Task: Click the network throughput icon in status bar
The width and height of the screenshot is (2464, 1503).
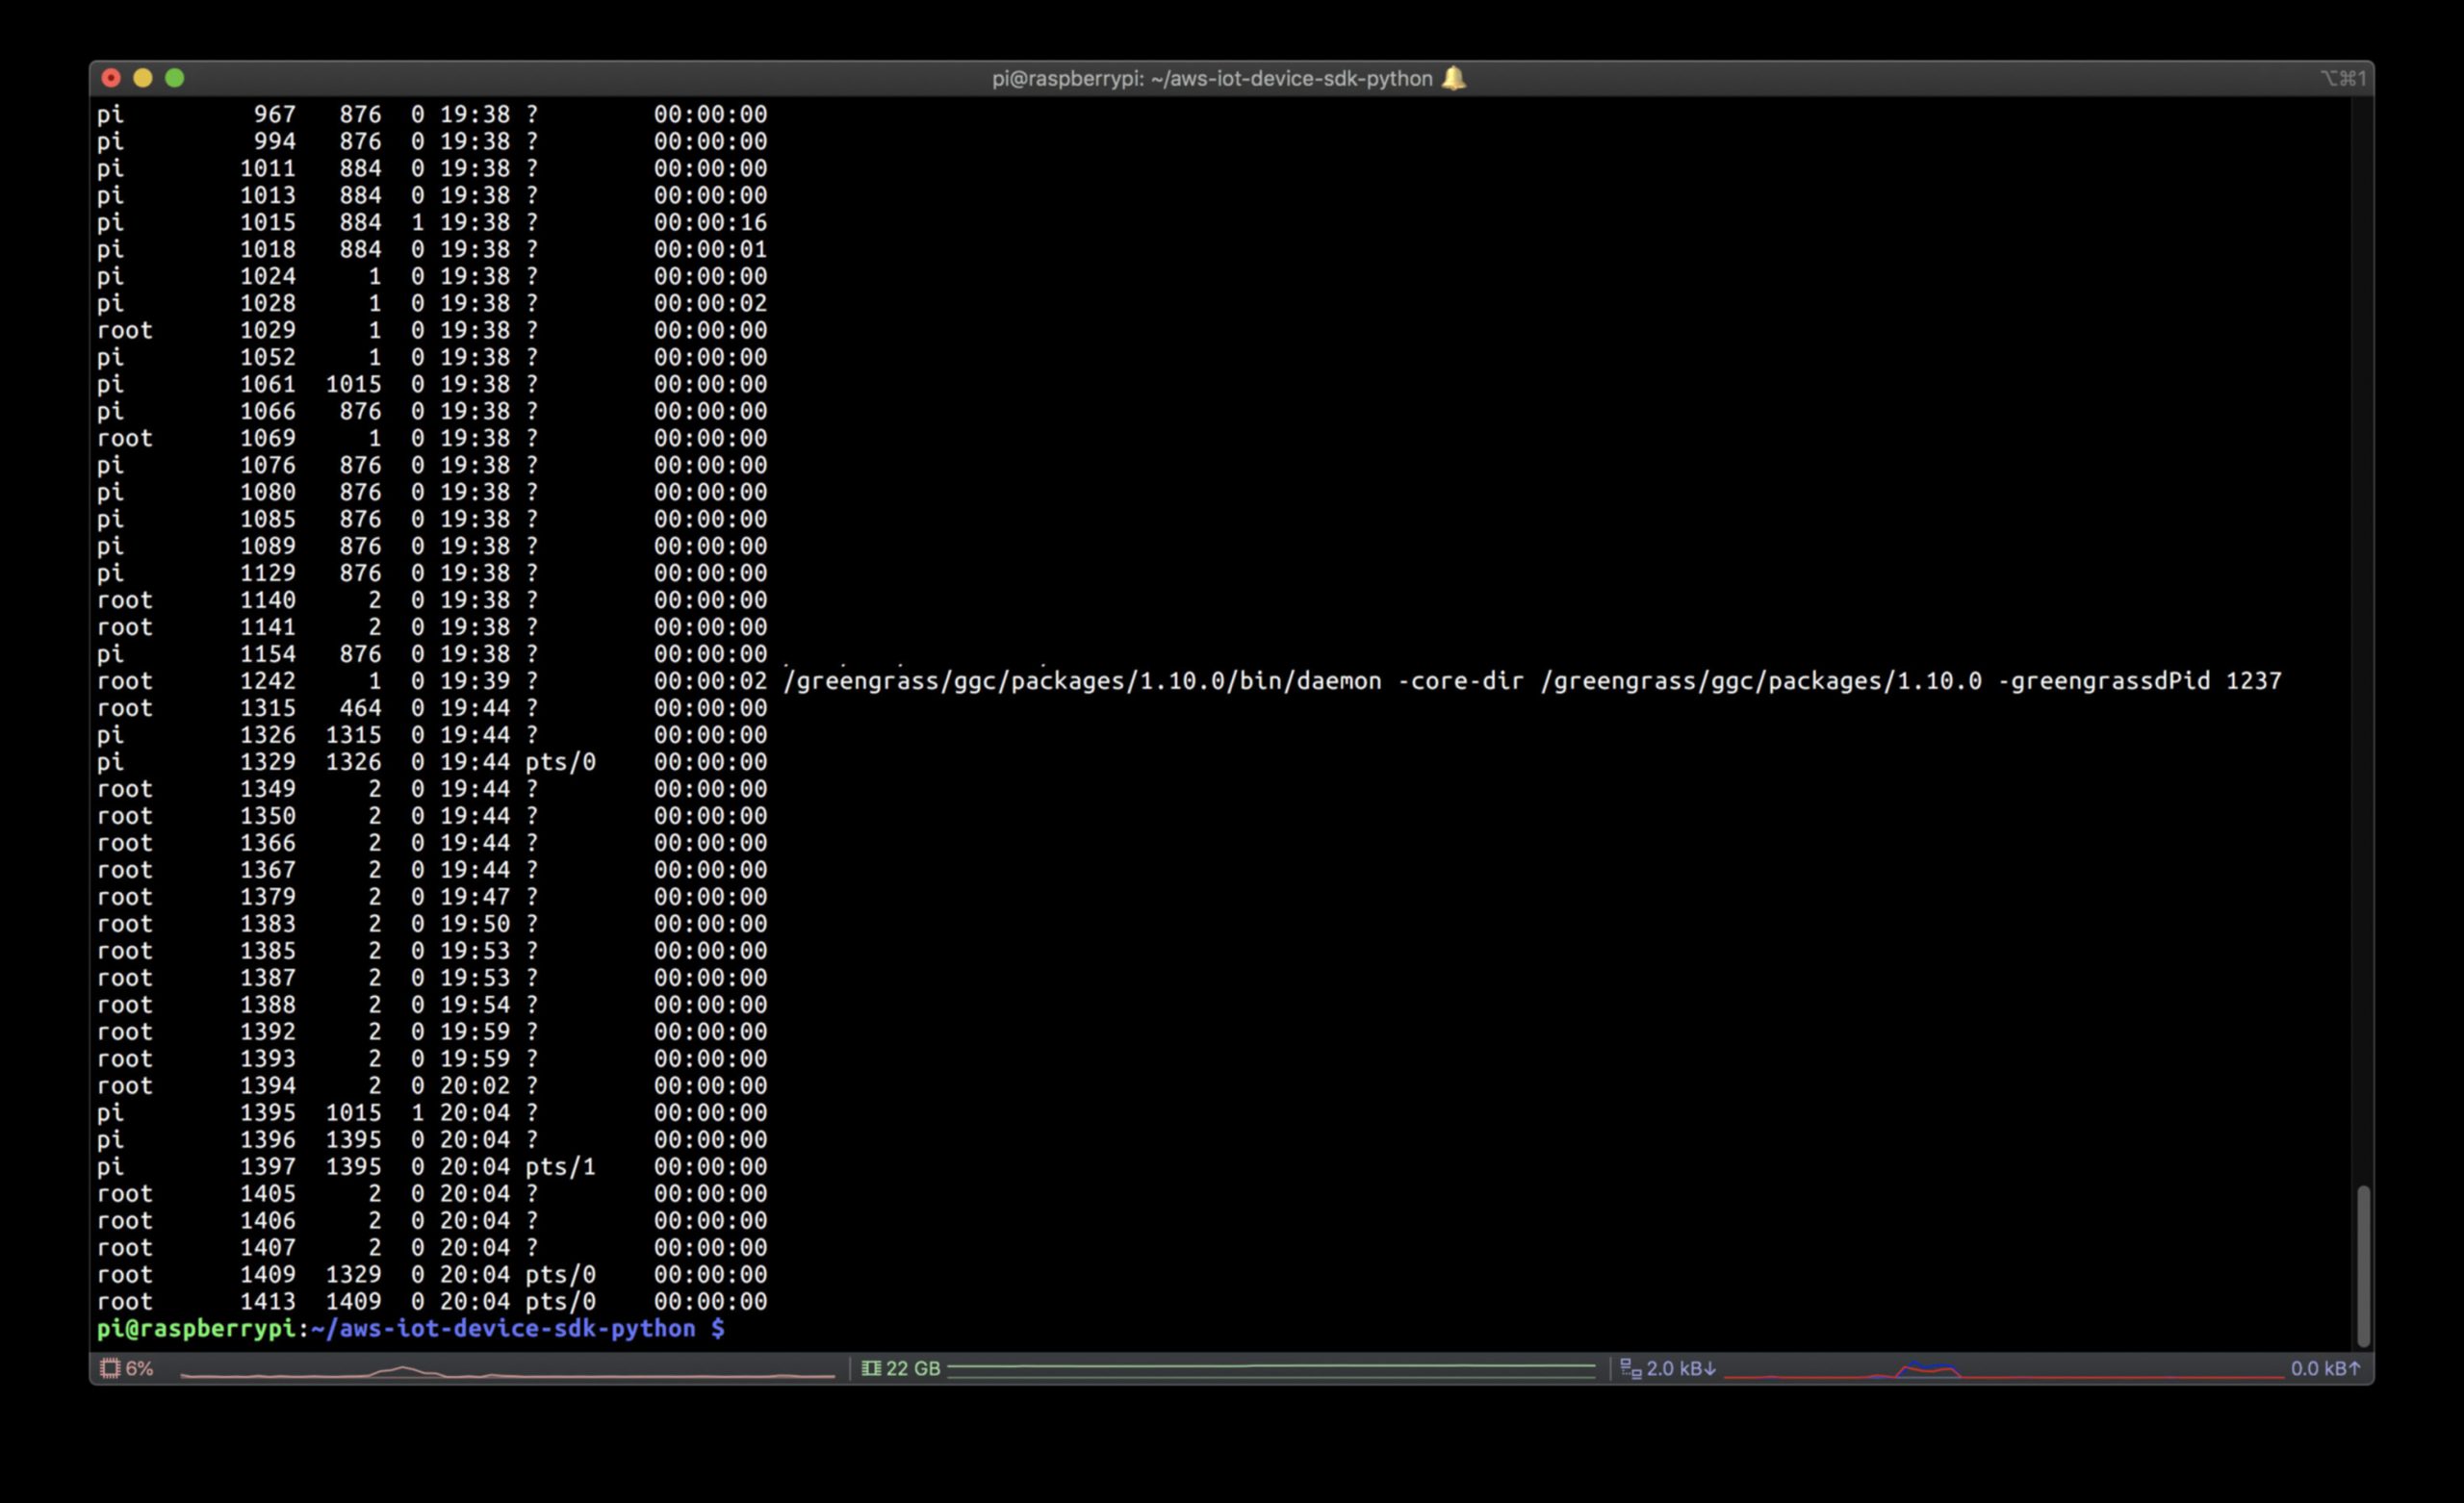Action: point(1630,1368)
